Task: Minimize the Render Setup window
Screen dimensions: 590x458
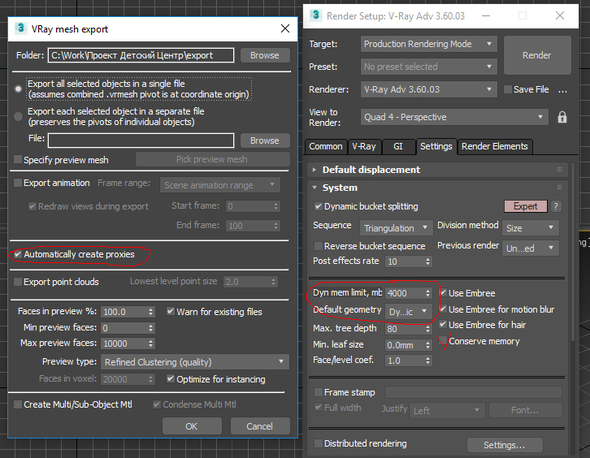Action: click(x=486, y=15)
